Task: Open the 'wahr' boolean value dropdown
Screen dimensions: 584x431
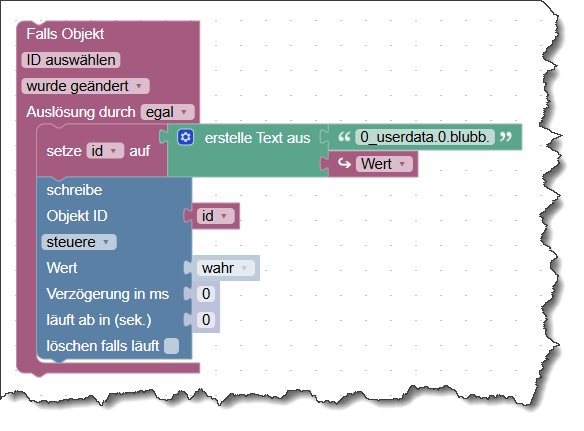Action: (226, 268)
